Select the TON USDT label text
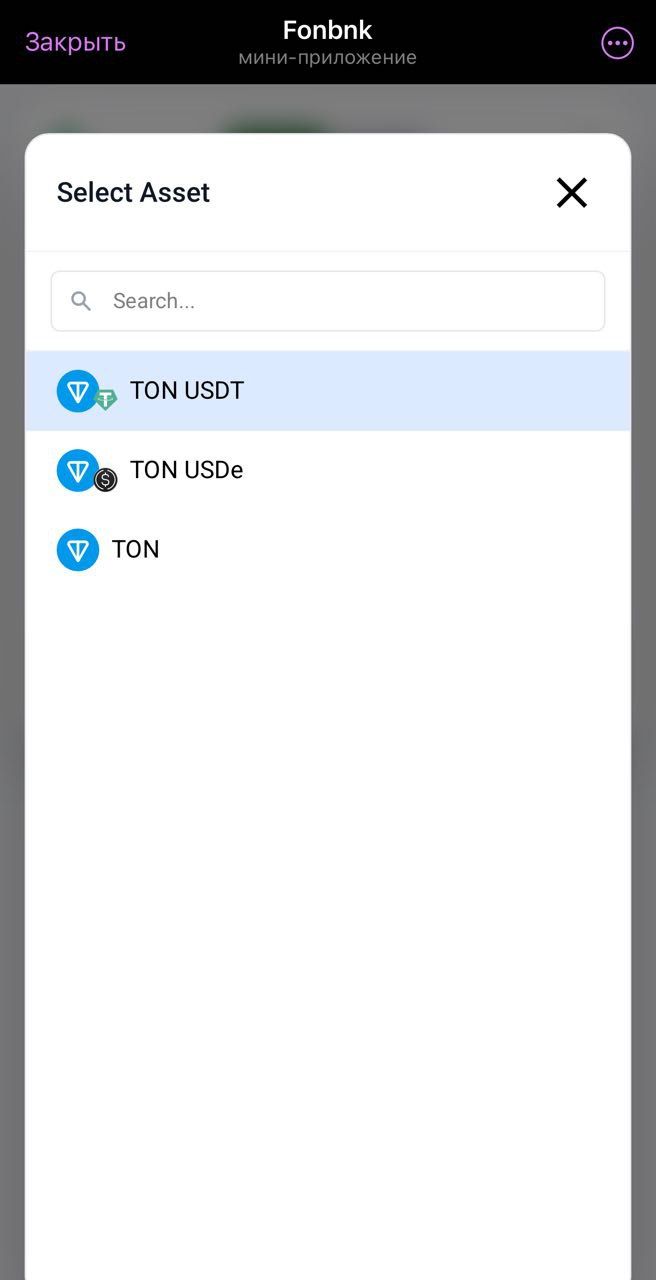 click(187, 390)
